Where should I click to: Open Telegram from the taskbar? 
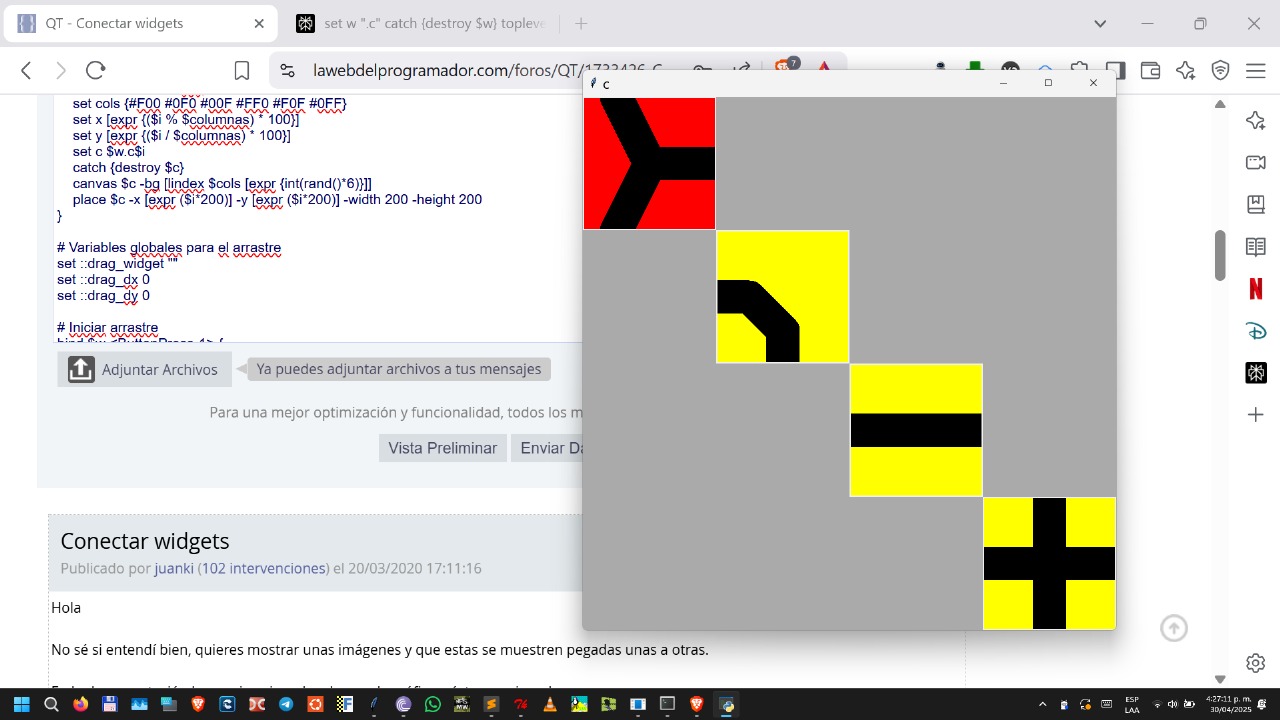point(286,704)
